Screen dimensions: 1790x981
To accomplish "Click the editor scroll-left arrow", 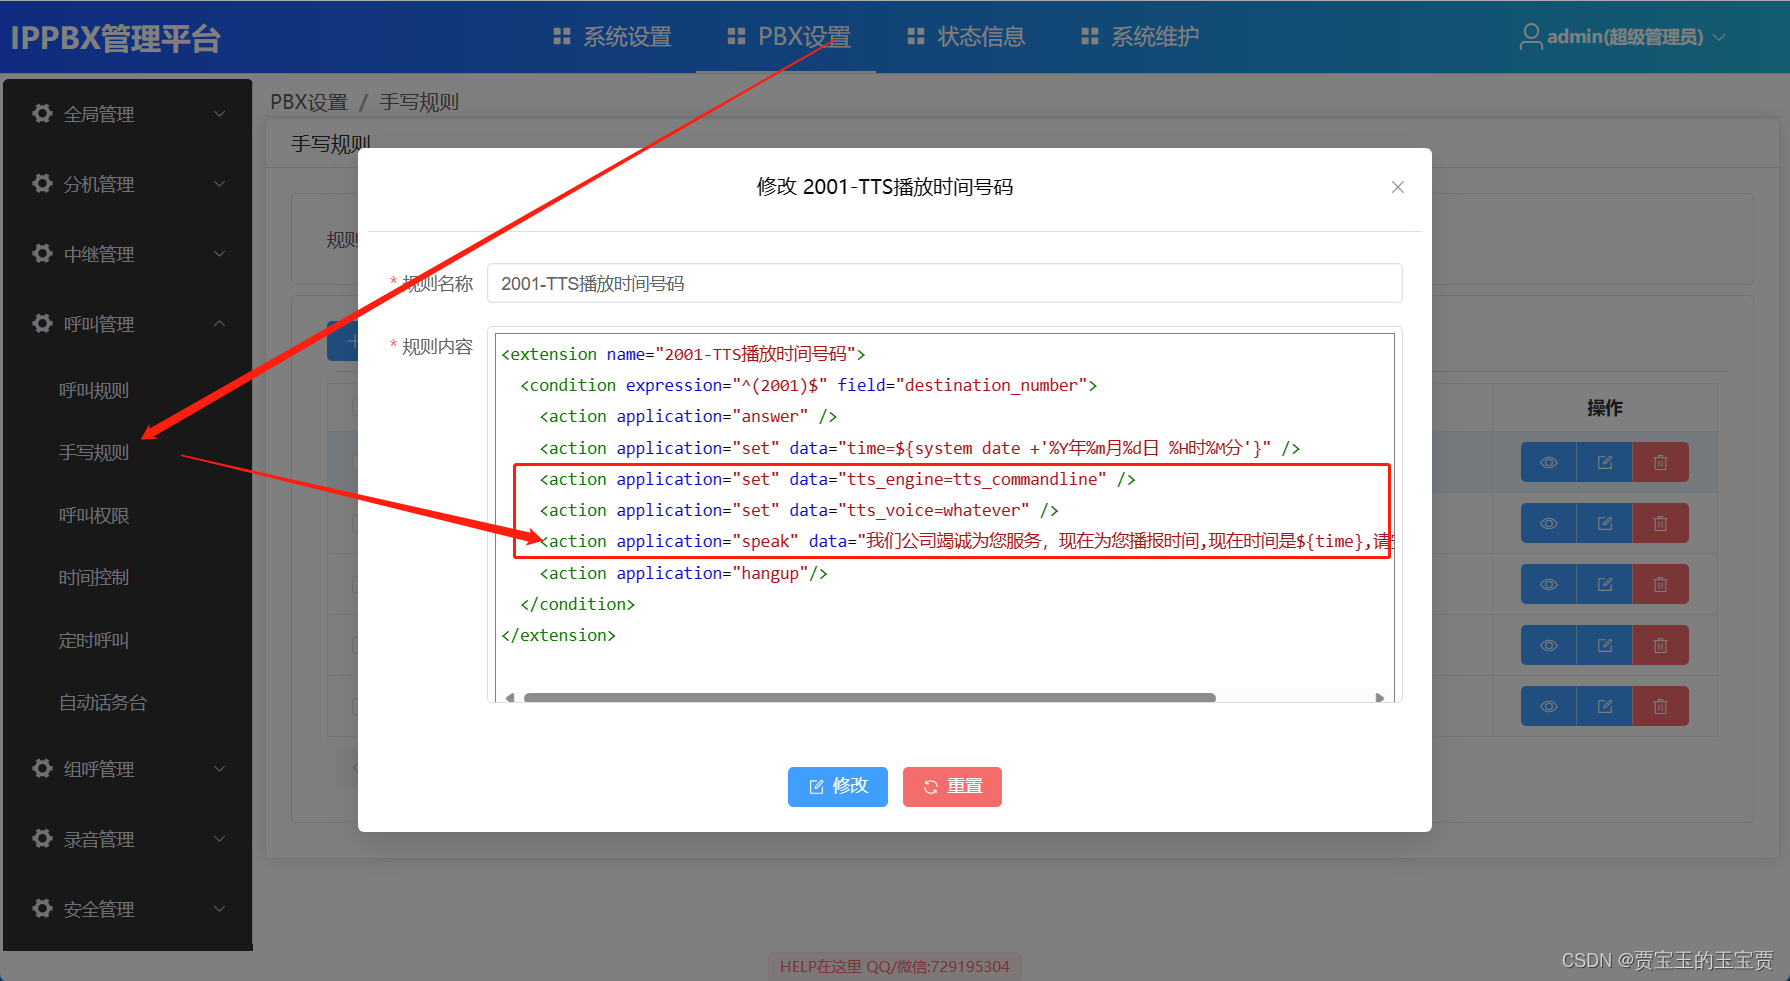I will [510, 697].
